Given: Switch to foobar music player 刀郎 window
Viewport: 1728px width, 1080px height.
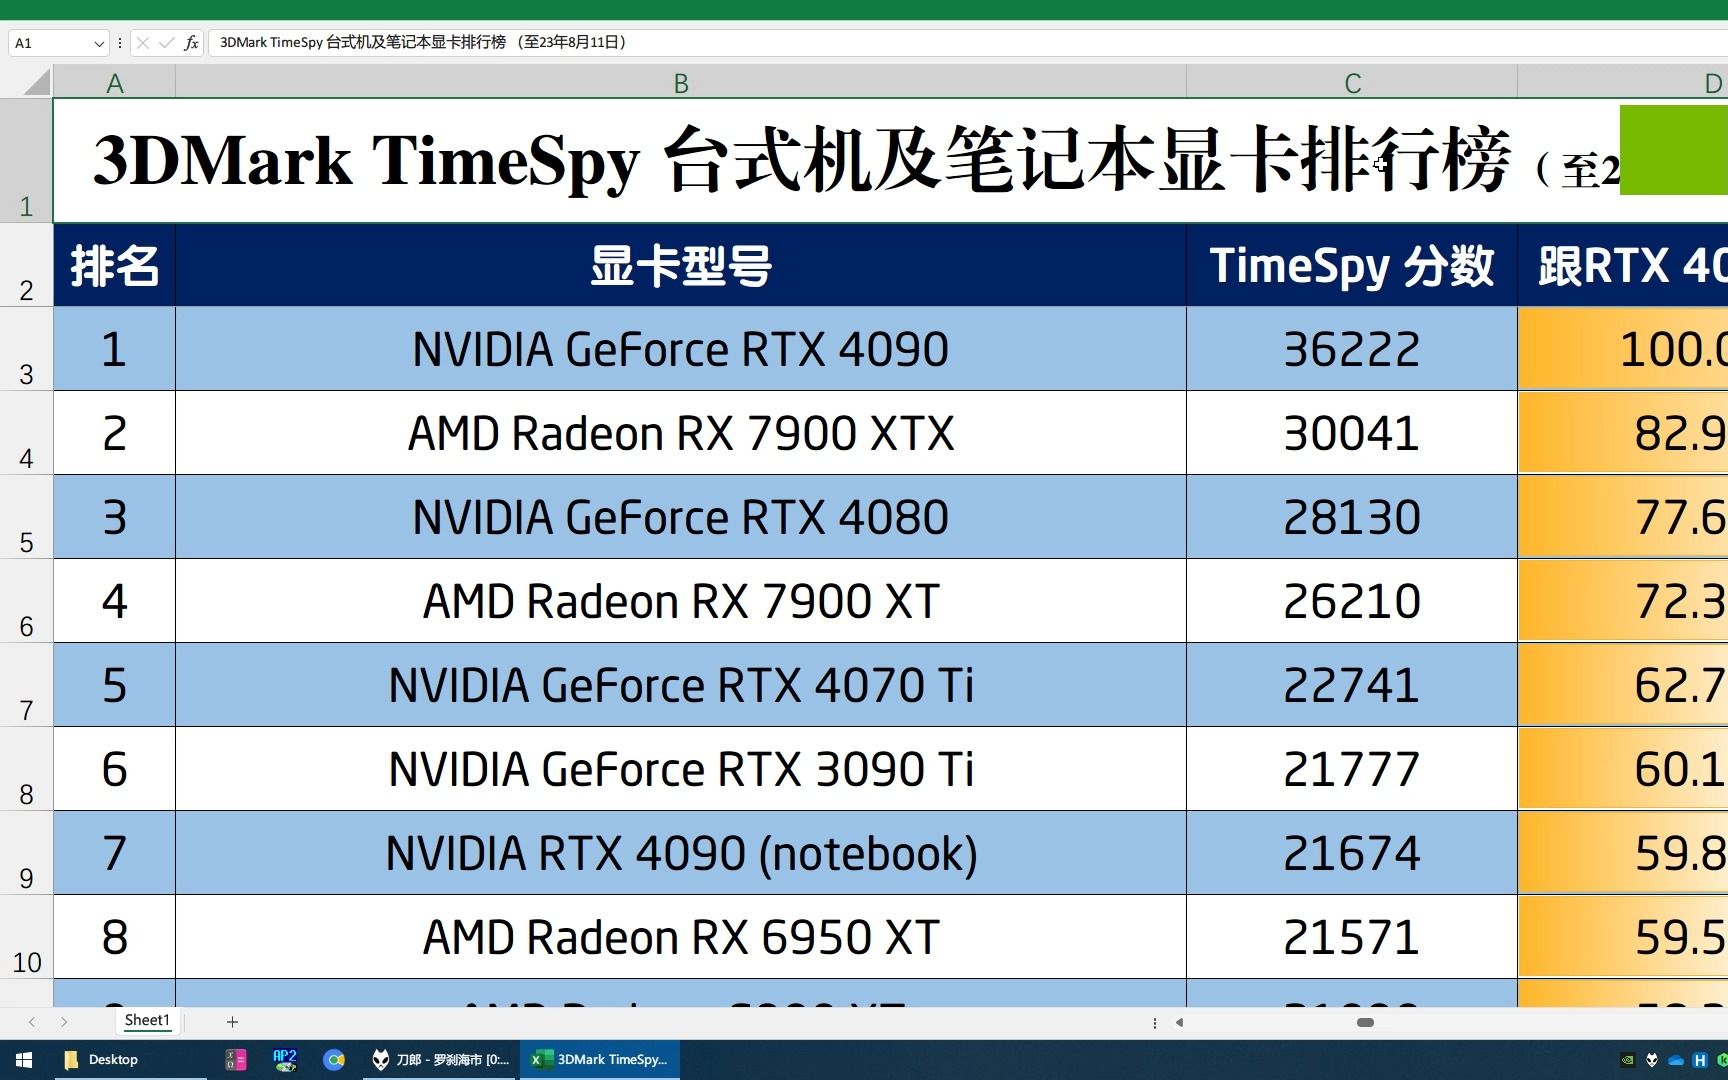Looking at the screenshot, I should (x=440, y=1060).
